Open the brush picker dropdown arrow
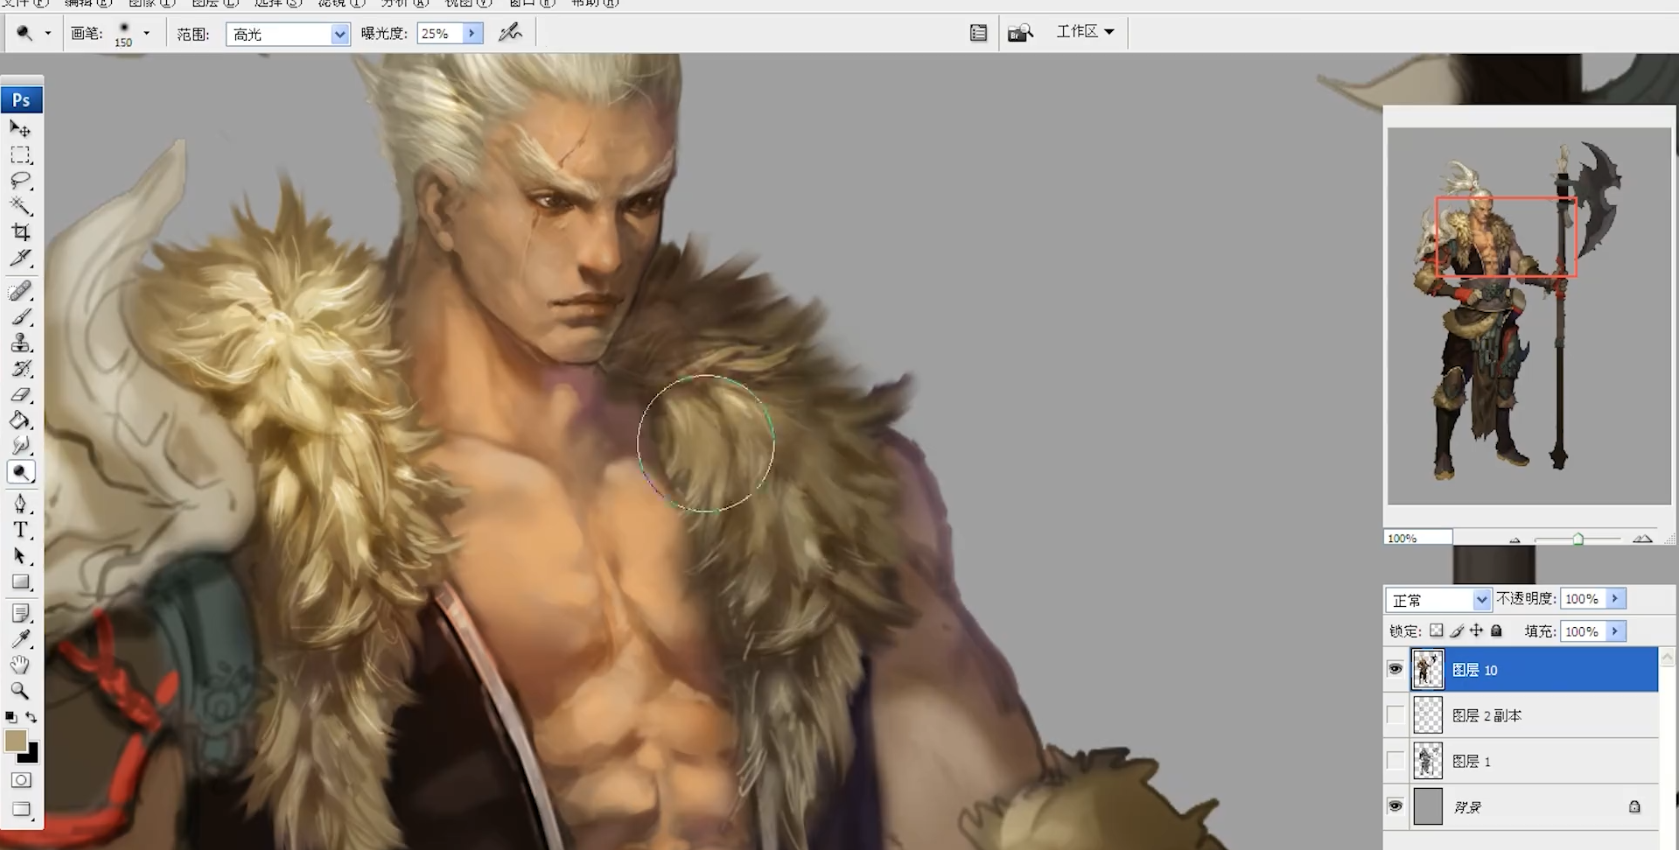The image size is (1679, 850). 147,33
